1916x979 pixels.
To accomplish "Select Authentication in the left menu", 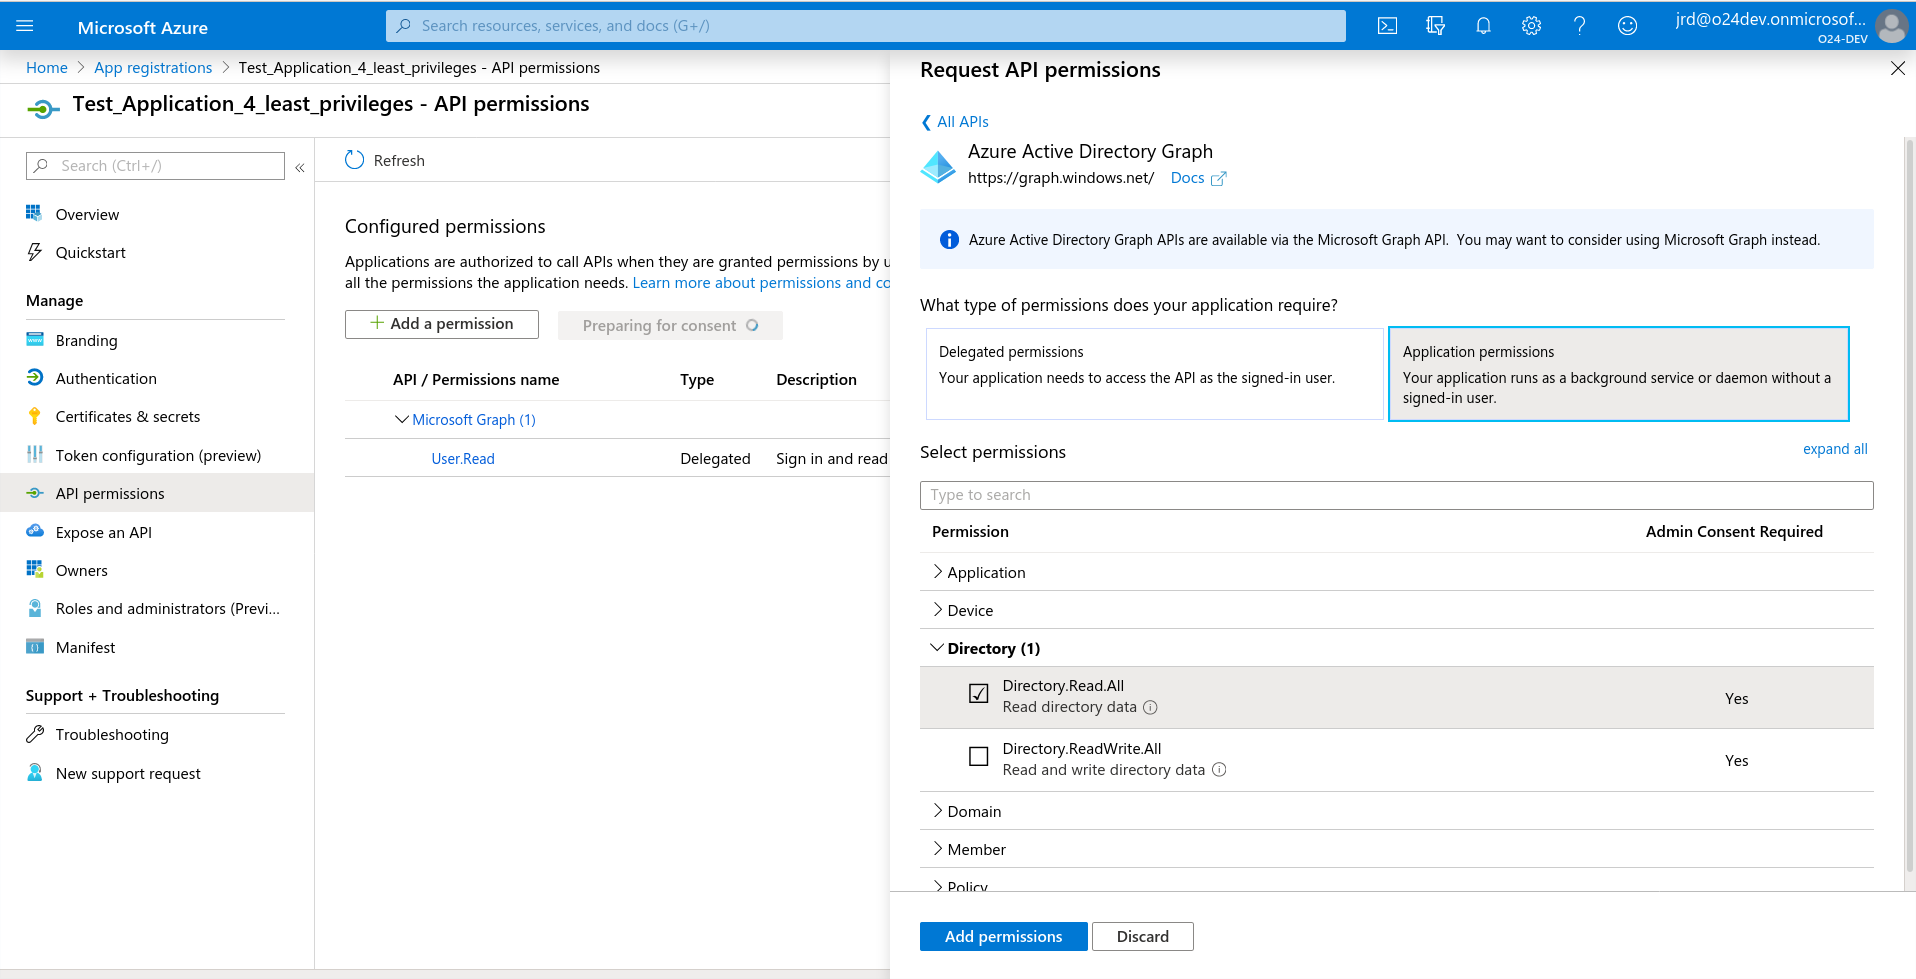I will 106,378.
